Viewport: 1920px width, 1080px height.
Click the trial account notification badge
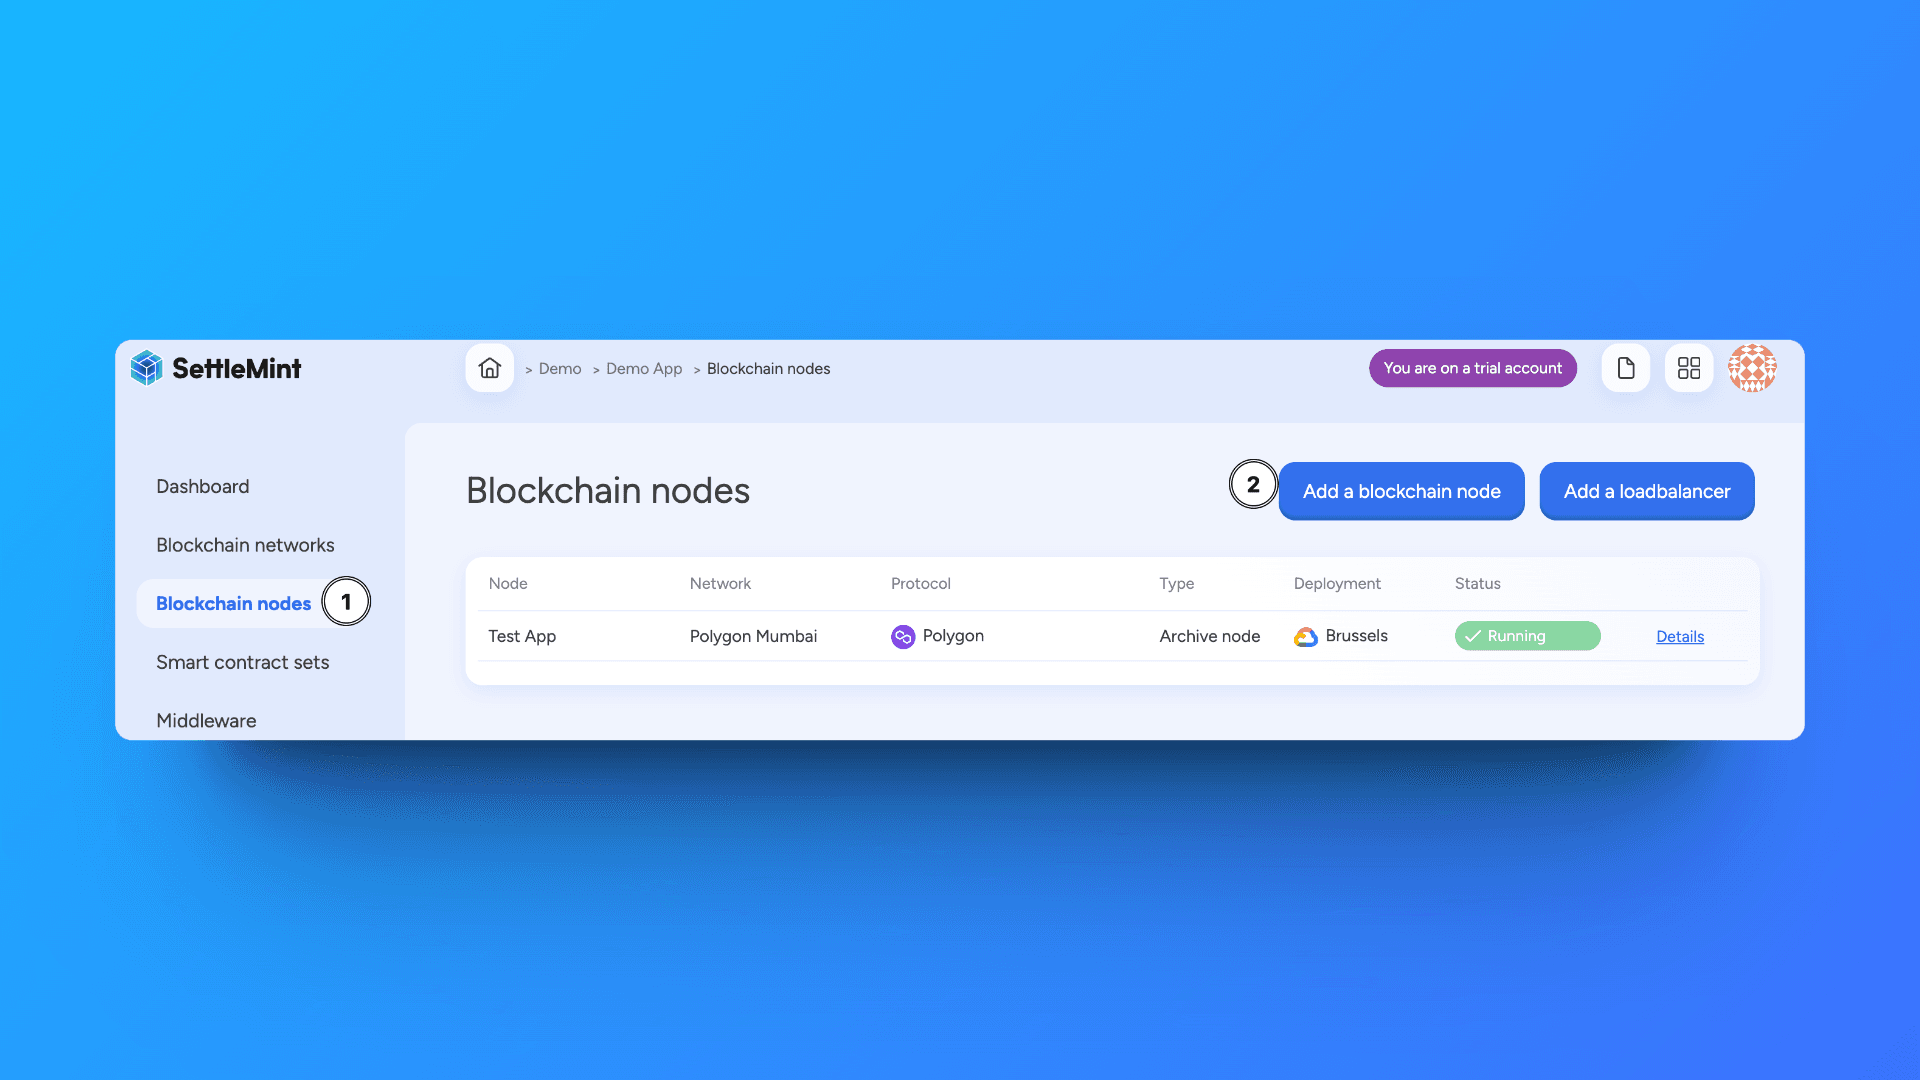pos(1473,368)
